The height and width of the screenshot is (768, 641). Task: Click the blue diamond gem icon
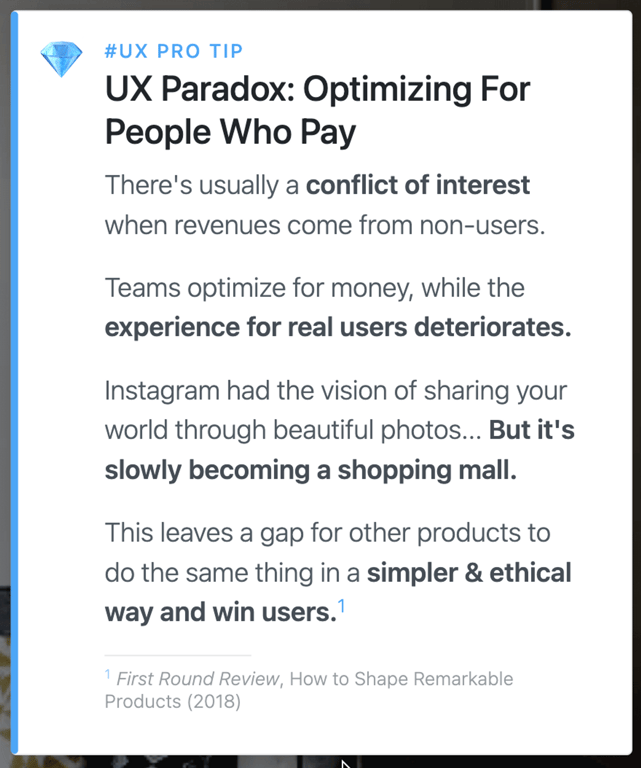point(61,60)
